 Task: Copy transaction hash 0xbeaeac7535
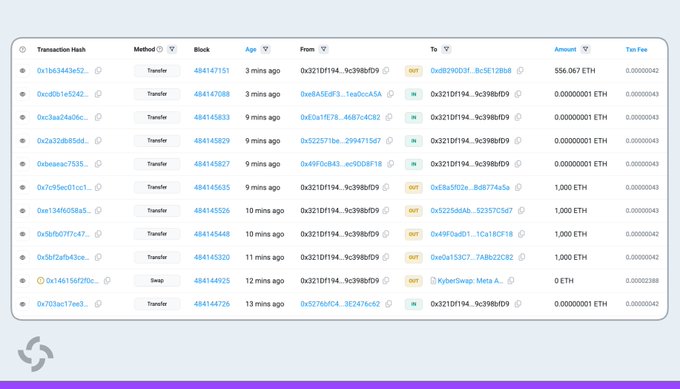pos(98,164)
